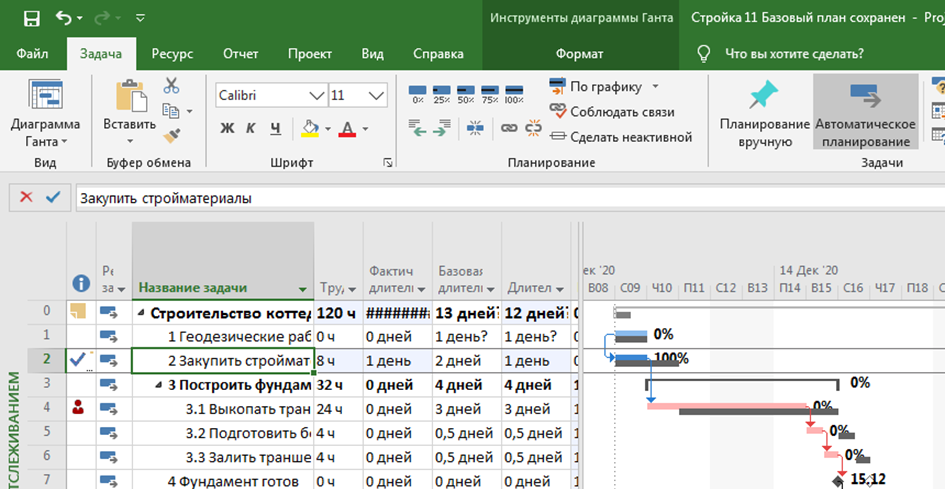Click Сделать неактивной
This screenshot has height=489, width=945.
click(621, 137)
